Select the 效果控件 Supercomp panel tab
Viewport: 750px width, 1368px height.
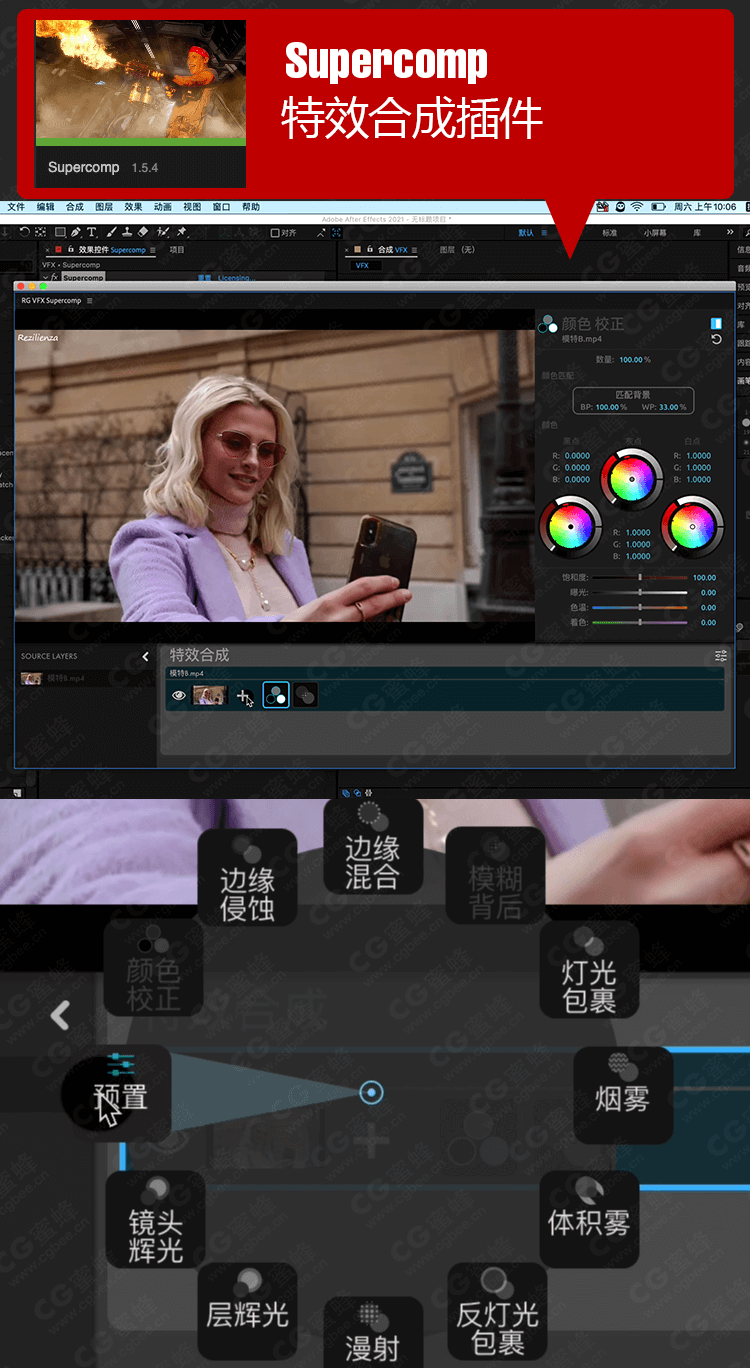(112, 250)
